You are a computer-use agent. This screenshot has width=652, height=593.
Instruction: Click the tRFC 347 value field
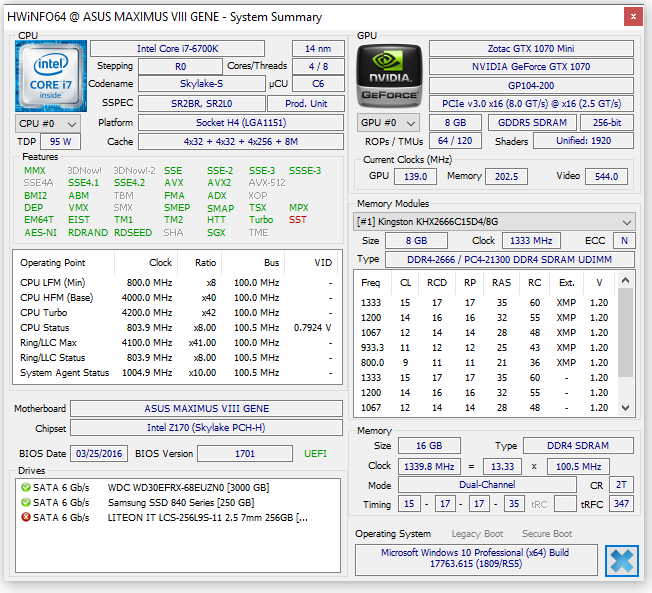[x=621, y=504]
